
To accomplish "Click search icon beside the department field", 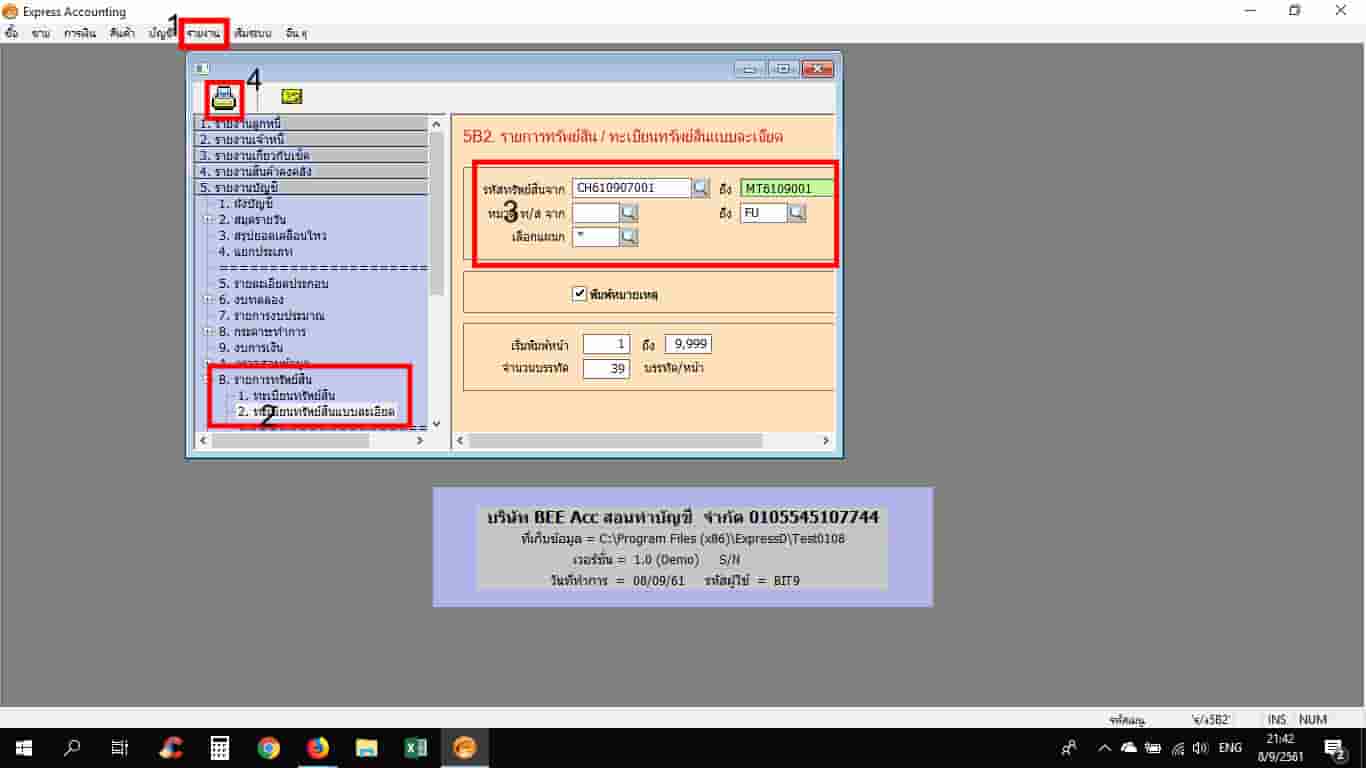I will (x=628, y=237).
